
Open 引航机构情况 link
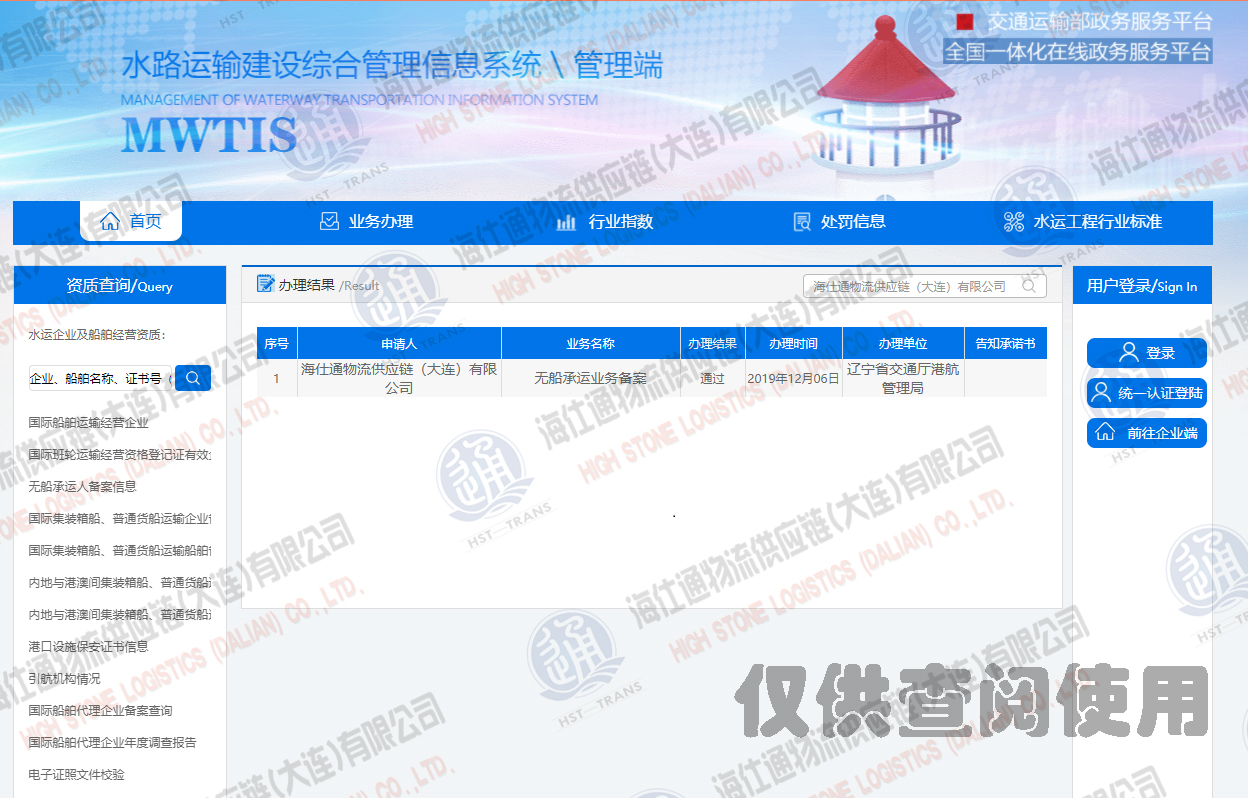64,679
